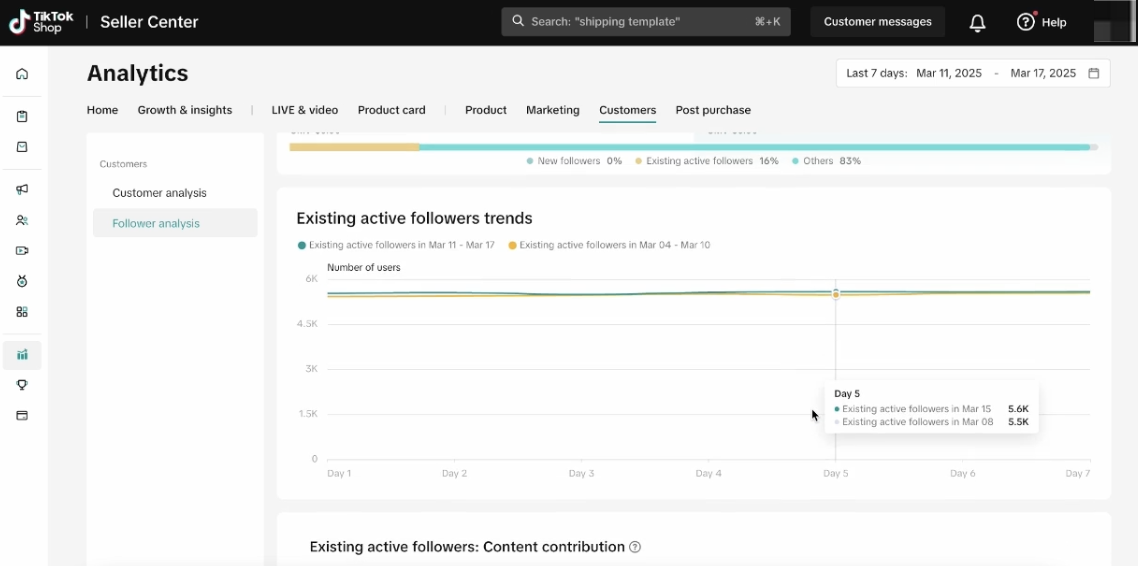
Task: Open the notifications bell icon
Action: pos(977,23)
